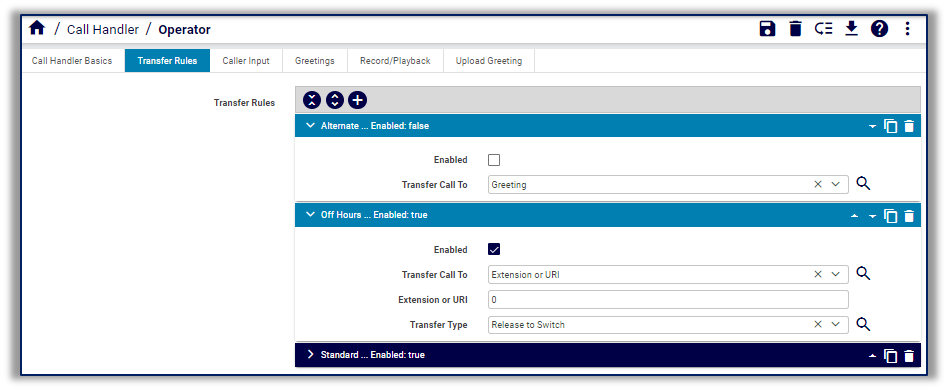The image size is (948, 390).
Task: Click the top toolbar Delete trash icon
Action: [x=796, y=28]
